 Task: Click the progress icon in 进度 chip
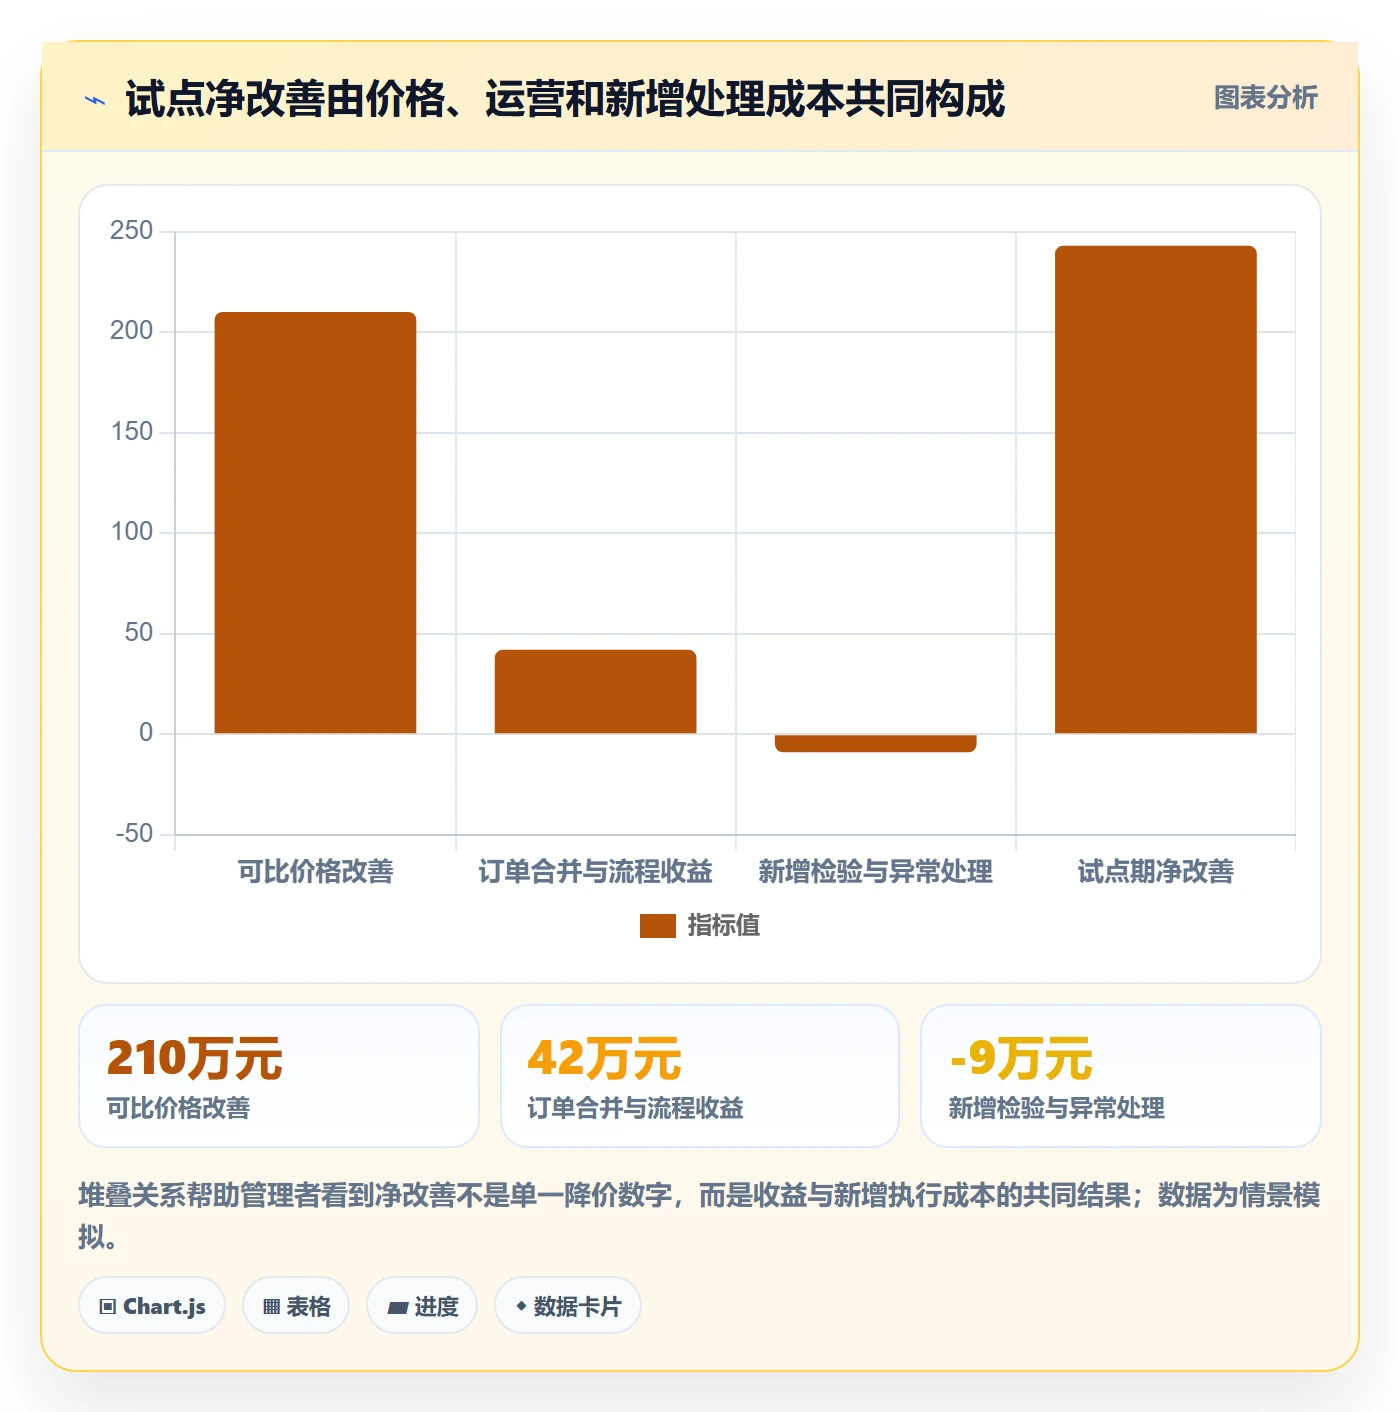(x=398, y=1307)
